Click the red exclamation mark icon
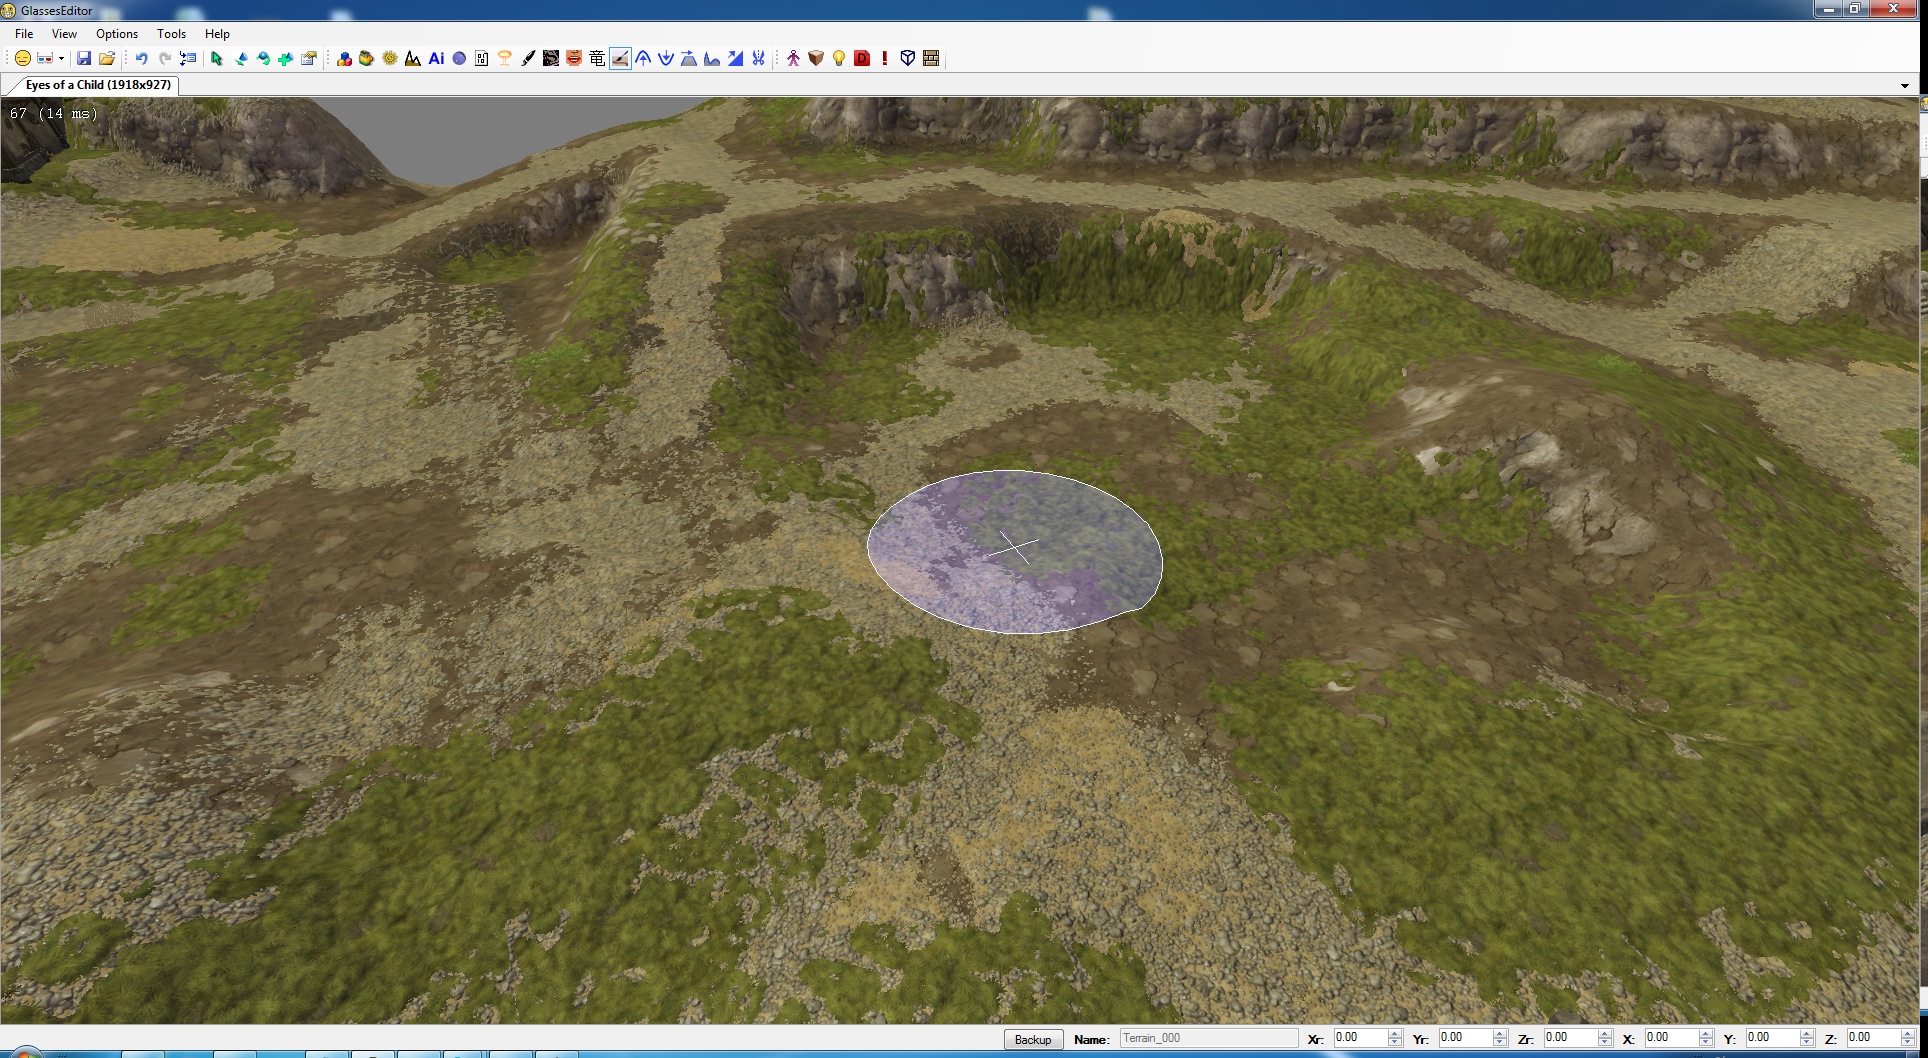Viewport: 1928px width, 1058px height. [x=885, y=59]
